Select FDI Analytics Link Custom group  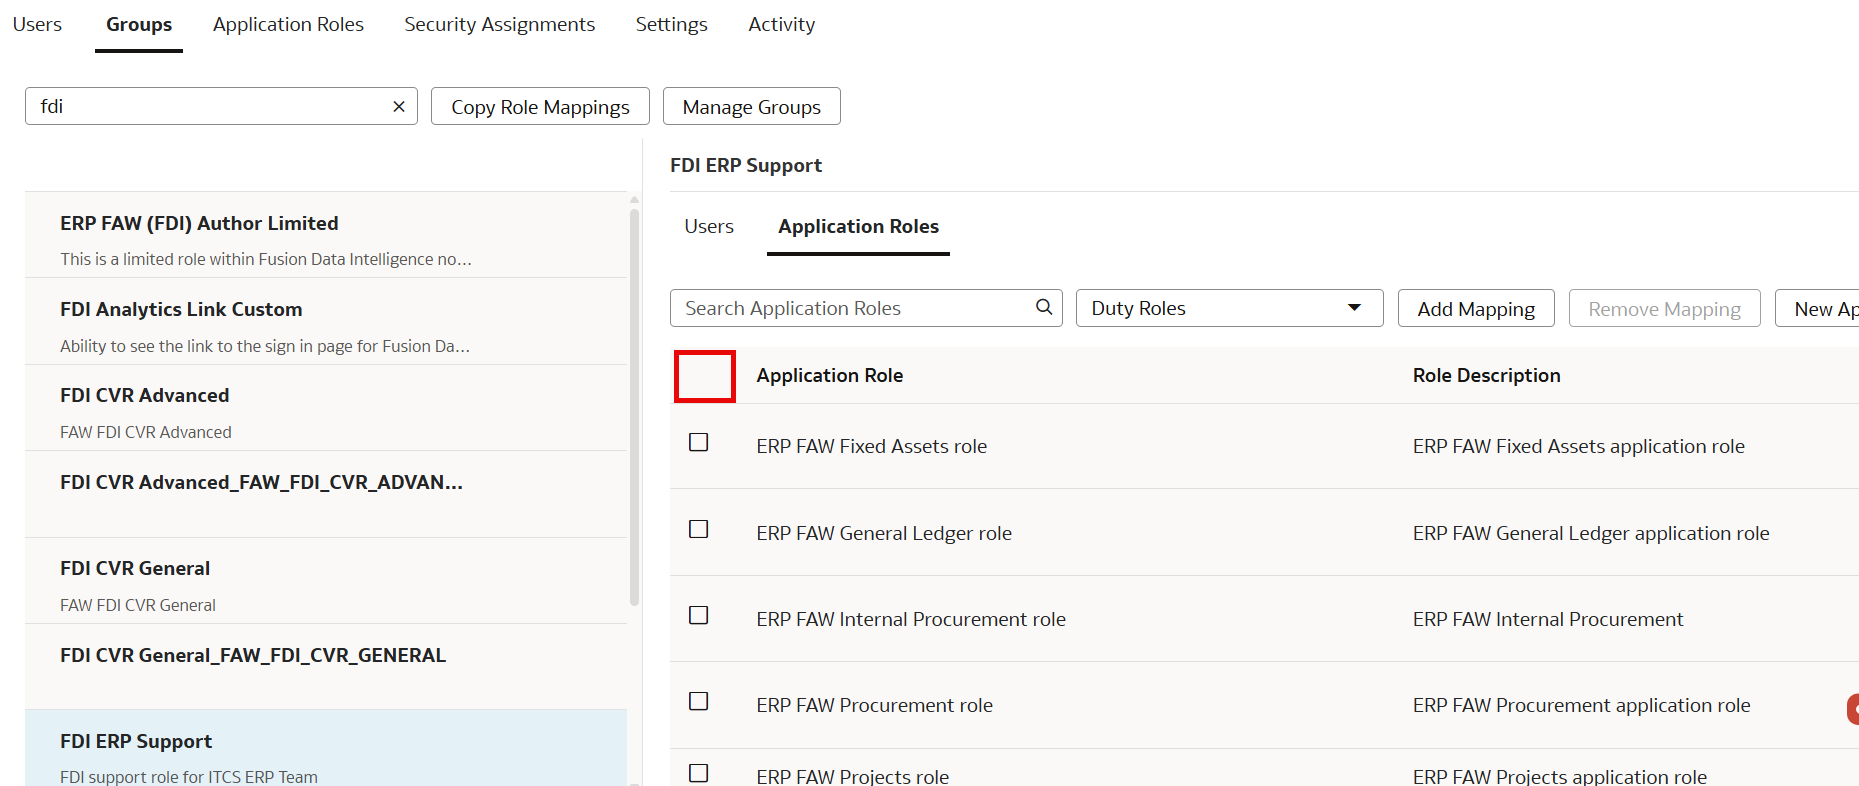pos(326,322)
